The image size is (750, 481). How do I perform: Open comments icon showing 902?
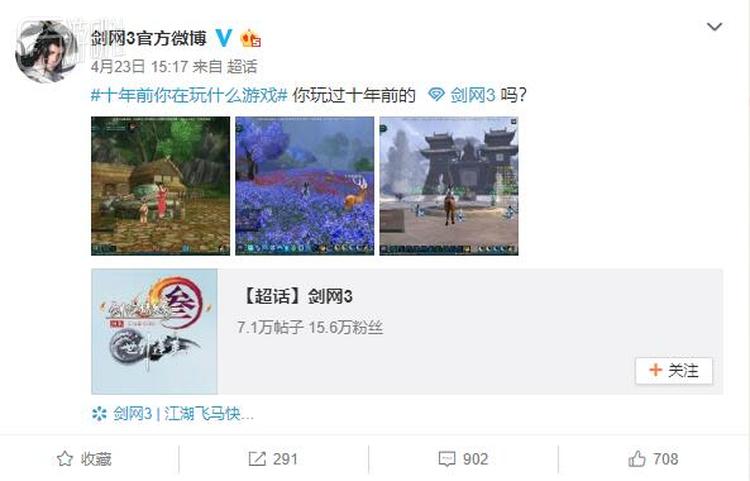(x=447, y=459)
